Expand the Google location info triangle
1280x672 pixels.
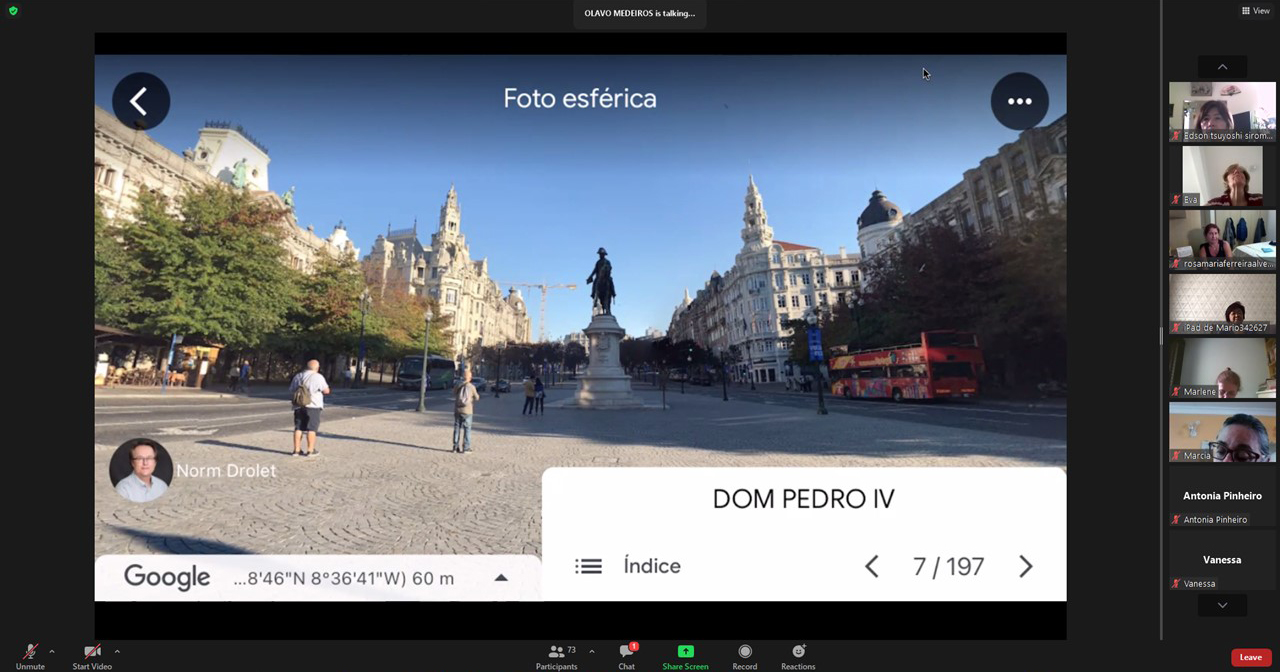[501, 578]
